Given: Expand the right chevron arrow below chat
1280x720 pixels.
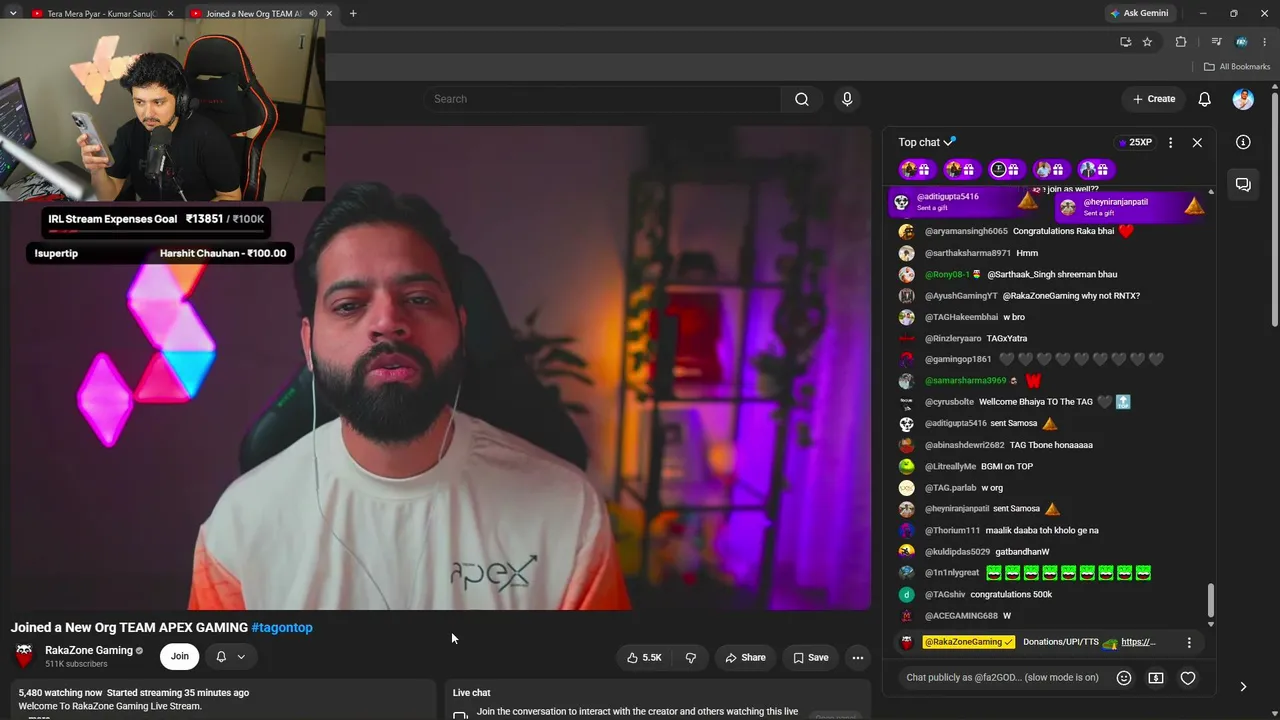Looking at the screenshot, I should [1243, 687].
